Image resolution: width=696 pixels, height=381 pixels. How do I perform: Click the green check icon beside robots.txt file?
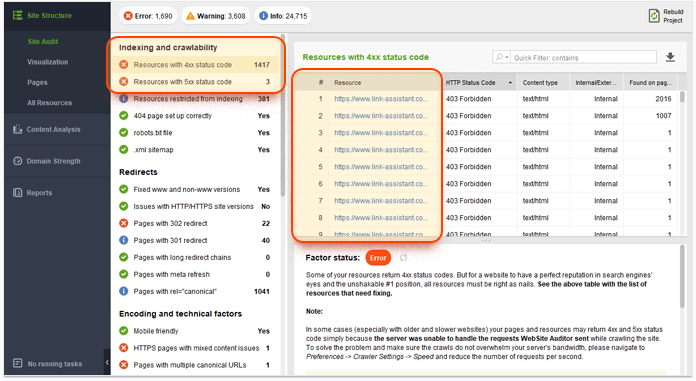(x=124, y=132)
